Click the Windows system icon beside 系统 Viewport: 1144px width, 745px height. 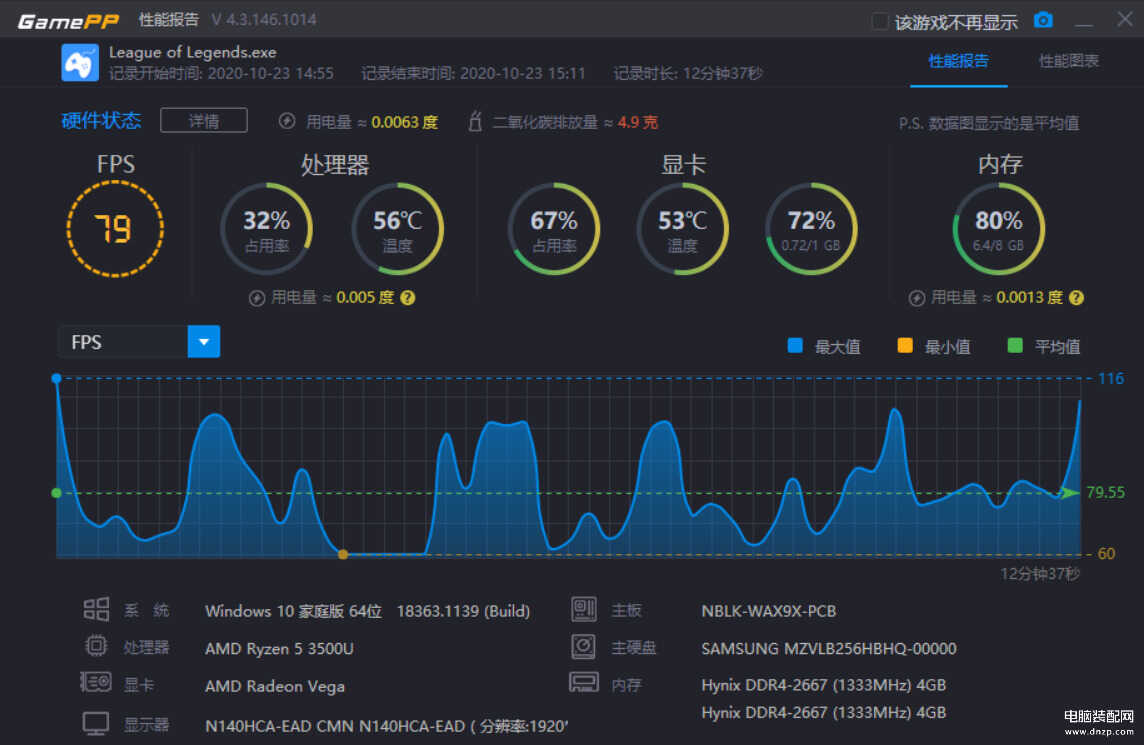(x=96, y=609)
